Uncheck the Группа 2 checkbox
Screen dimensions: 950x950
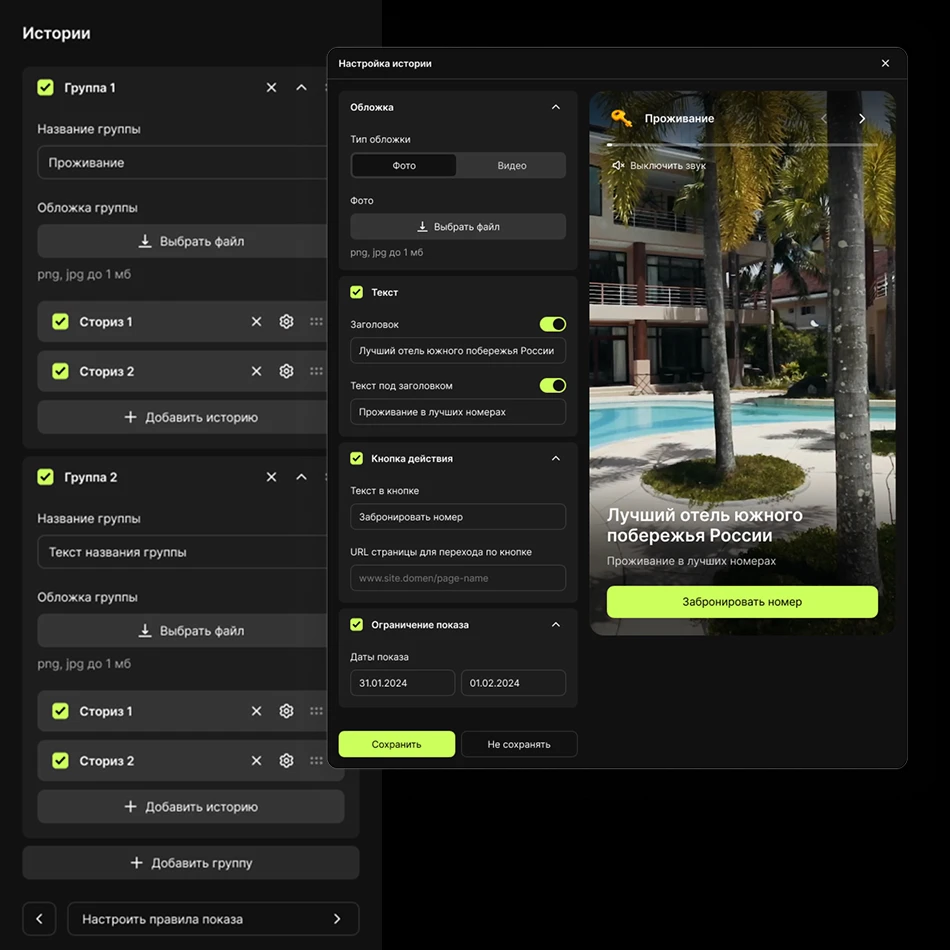coord(45,477)
